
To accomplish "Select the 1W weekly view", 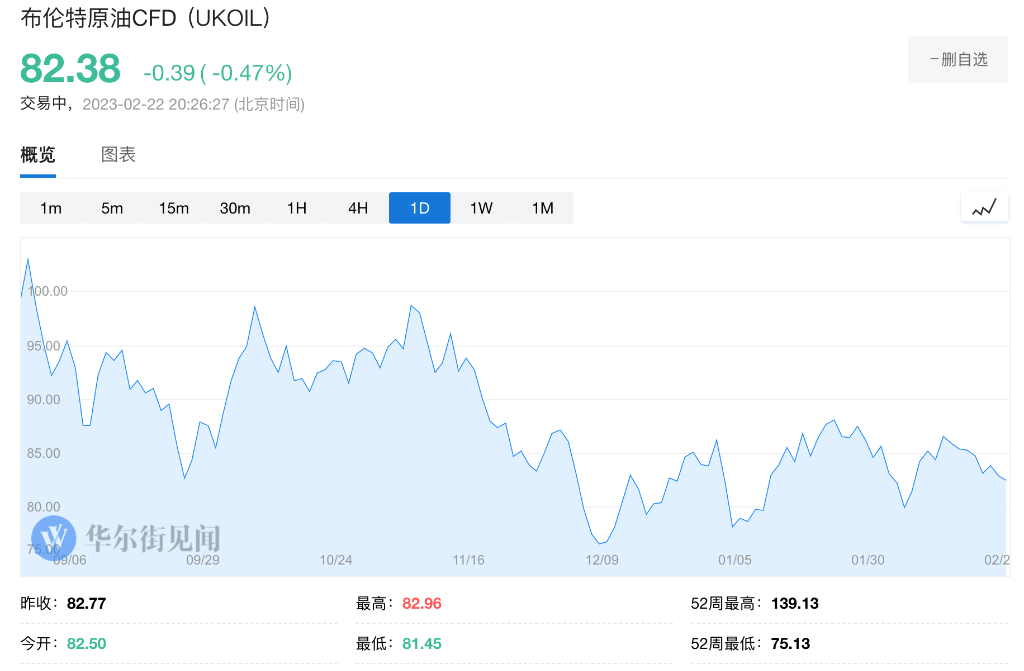I will (x=480, y=207).
